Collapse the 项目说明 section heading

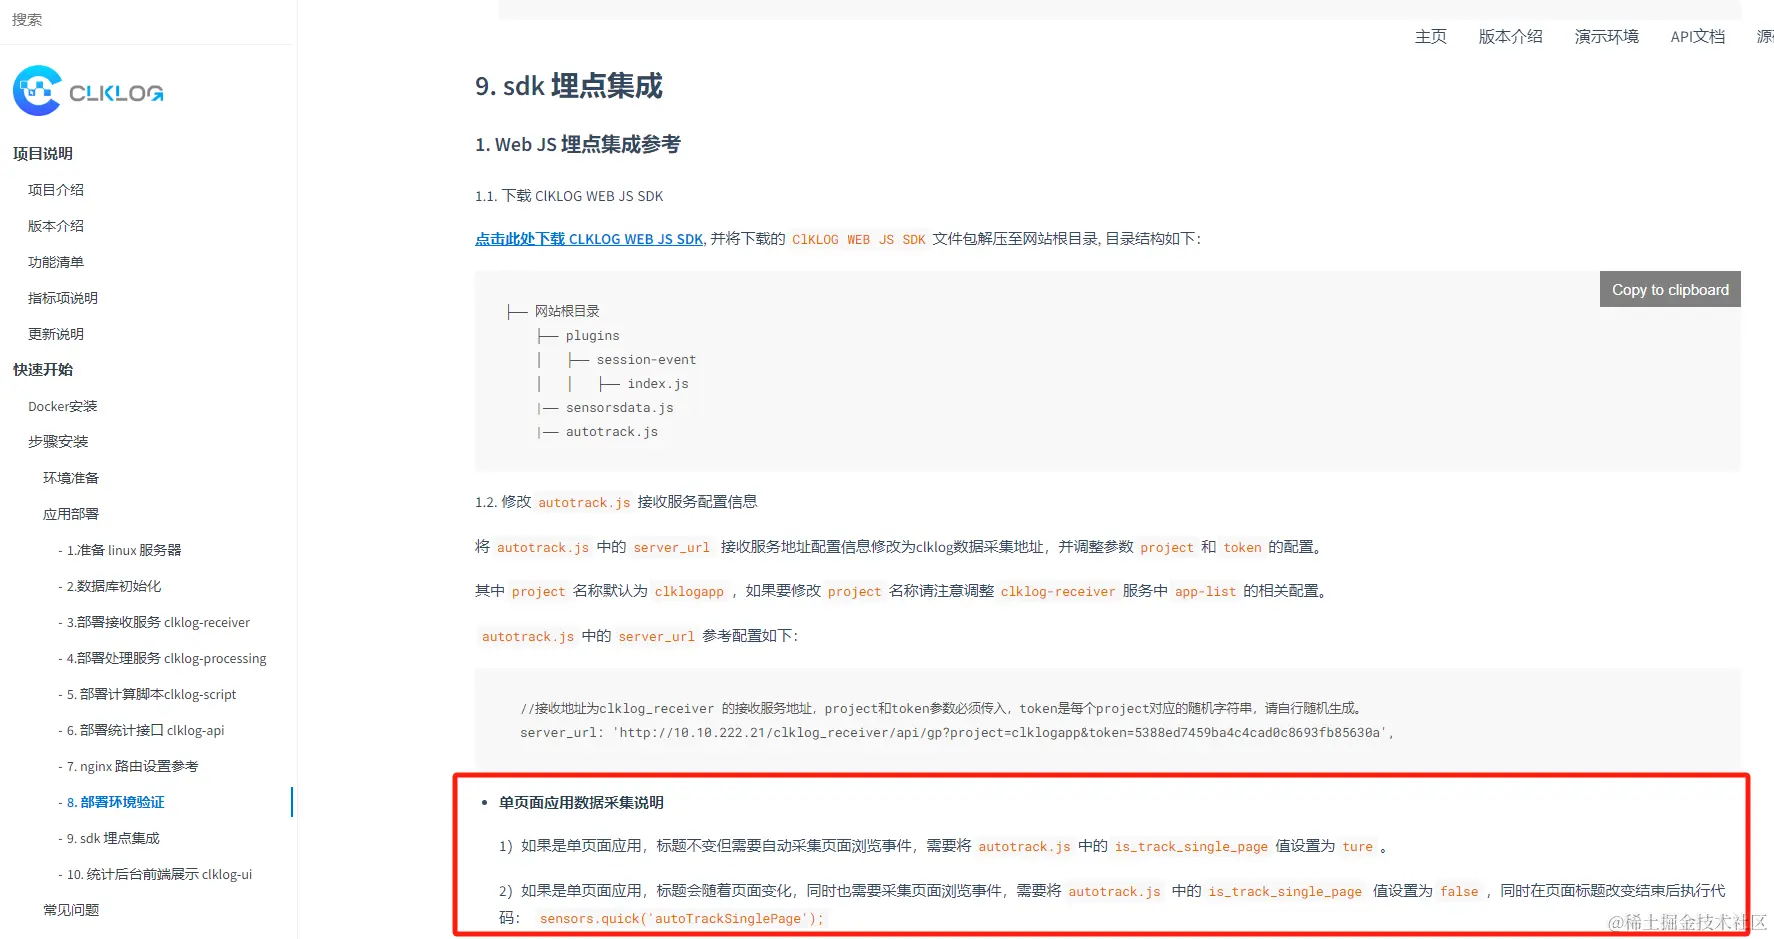43,153
